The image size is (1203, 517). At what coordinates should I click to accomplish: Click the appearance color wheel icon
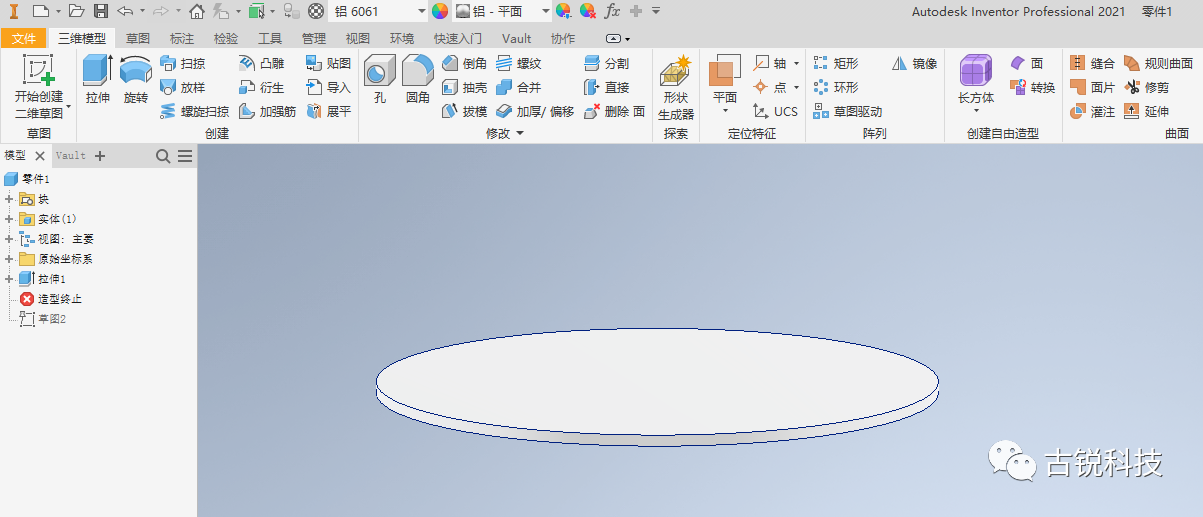click(x=440, y=11)
